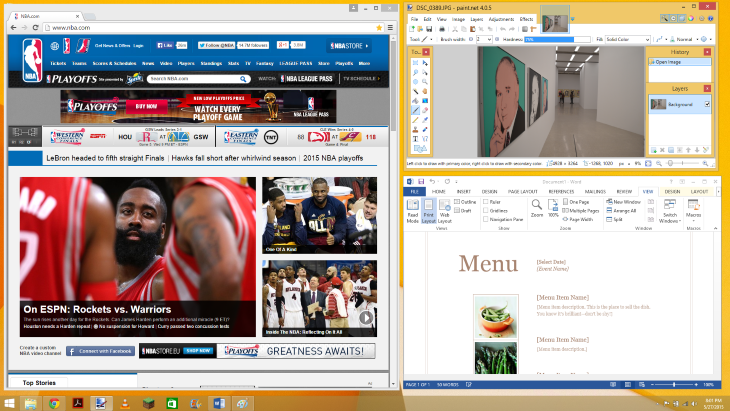Screen dimensions: 730x411
Task: Click New Window in the Word ribbon
Action: [623, 202]
